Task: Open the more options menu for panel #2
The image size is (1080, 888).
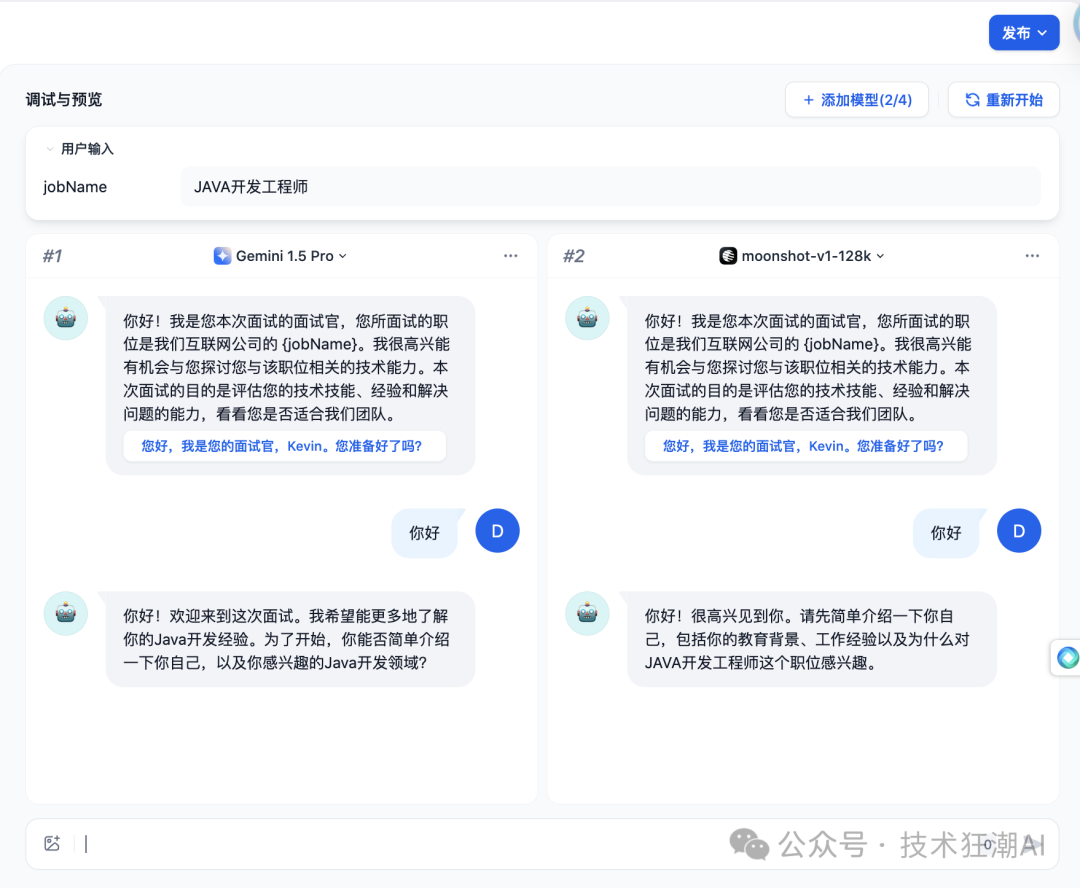Action: point(1032,256)
